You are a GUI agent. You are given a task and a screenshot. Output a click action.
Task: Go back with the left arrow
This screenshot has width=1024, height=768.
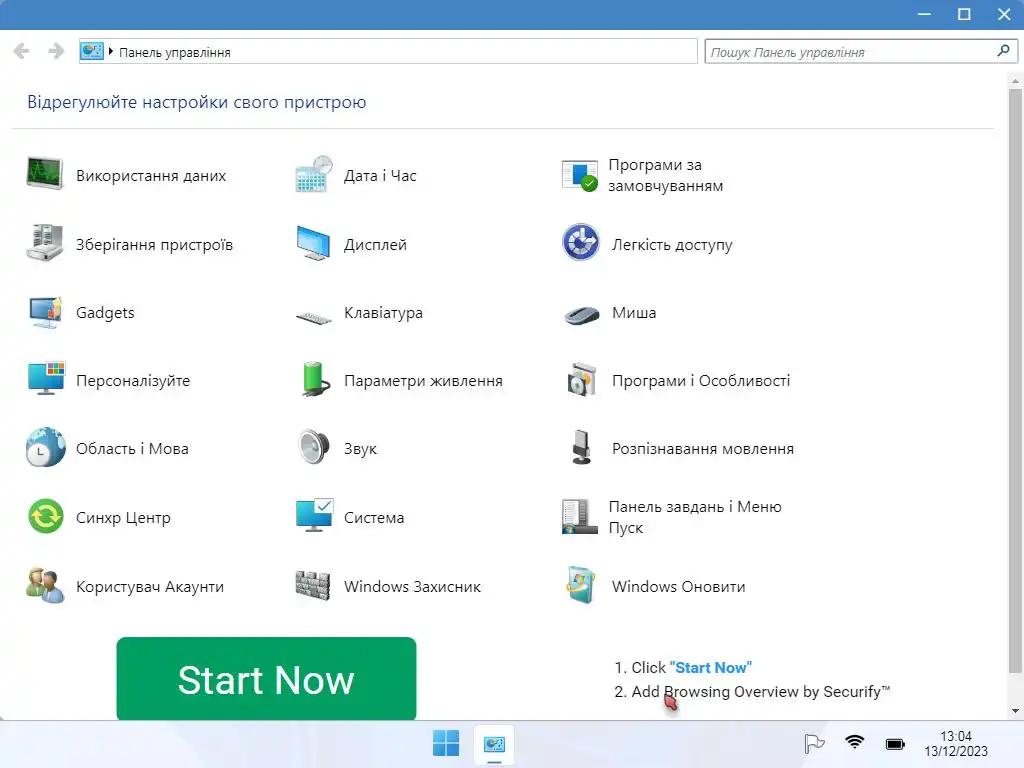coord(22,51)
